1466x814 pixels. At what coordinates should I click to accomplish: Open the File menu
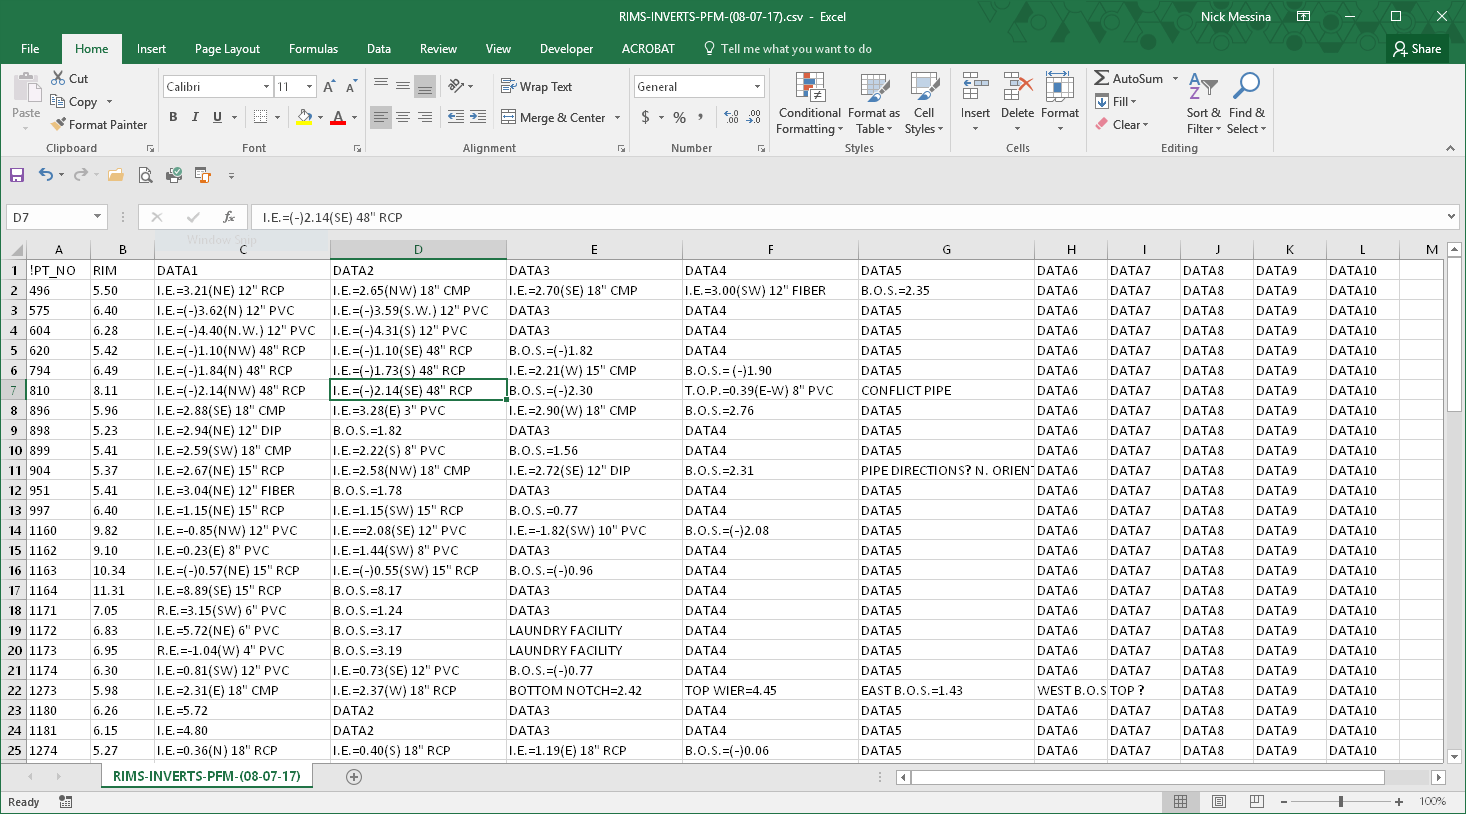point(30,47)
